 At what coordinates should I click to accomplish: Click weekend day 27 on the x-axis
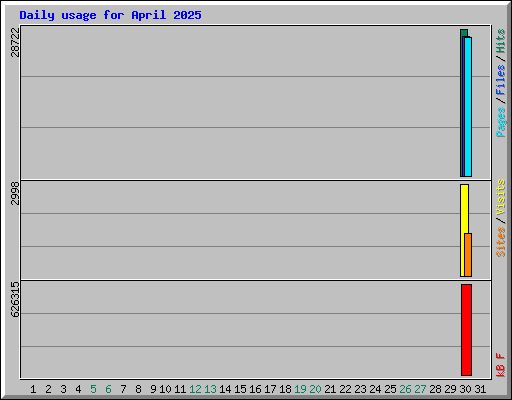(x=420, y=389)
